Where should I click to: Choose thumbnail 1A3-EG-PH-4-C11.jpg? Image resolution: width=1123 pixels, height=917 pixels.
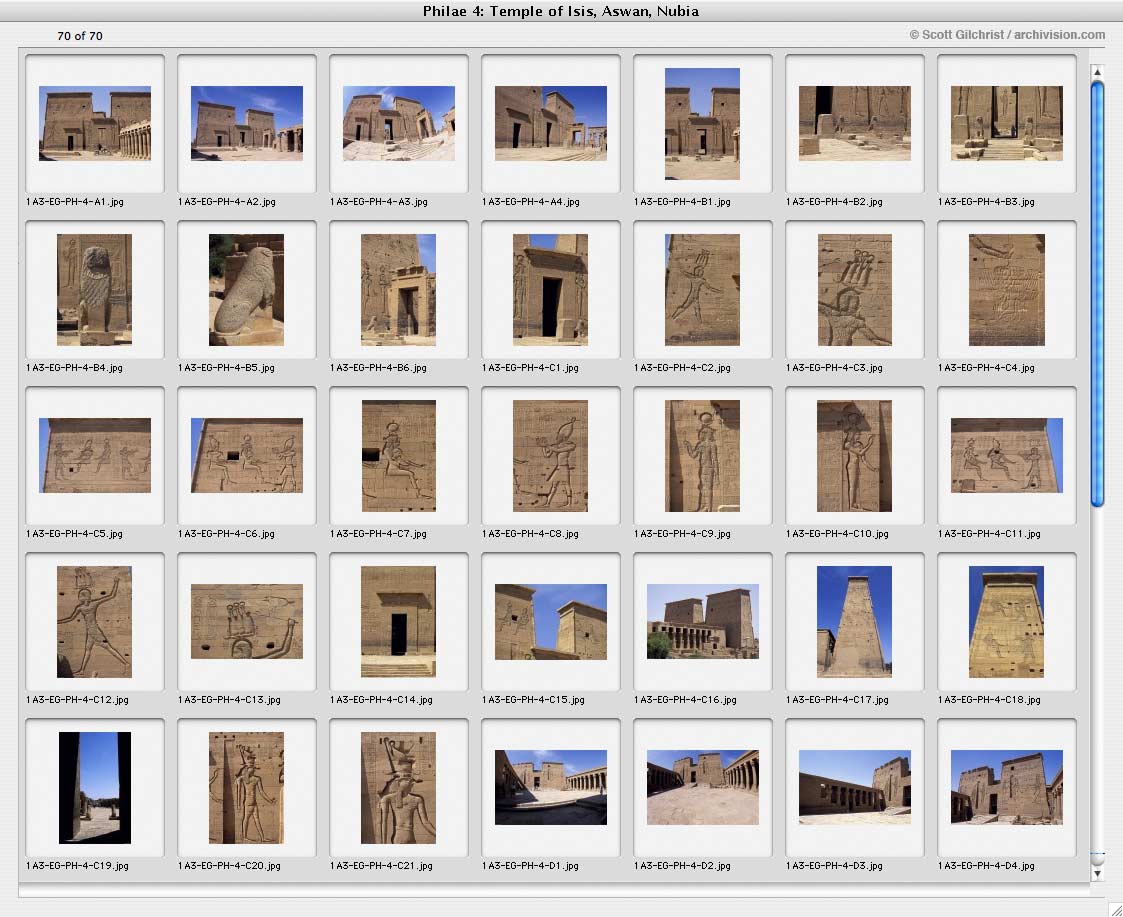pos(1006,455)
